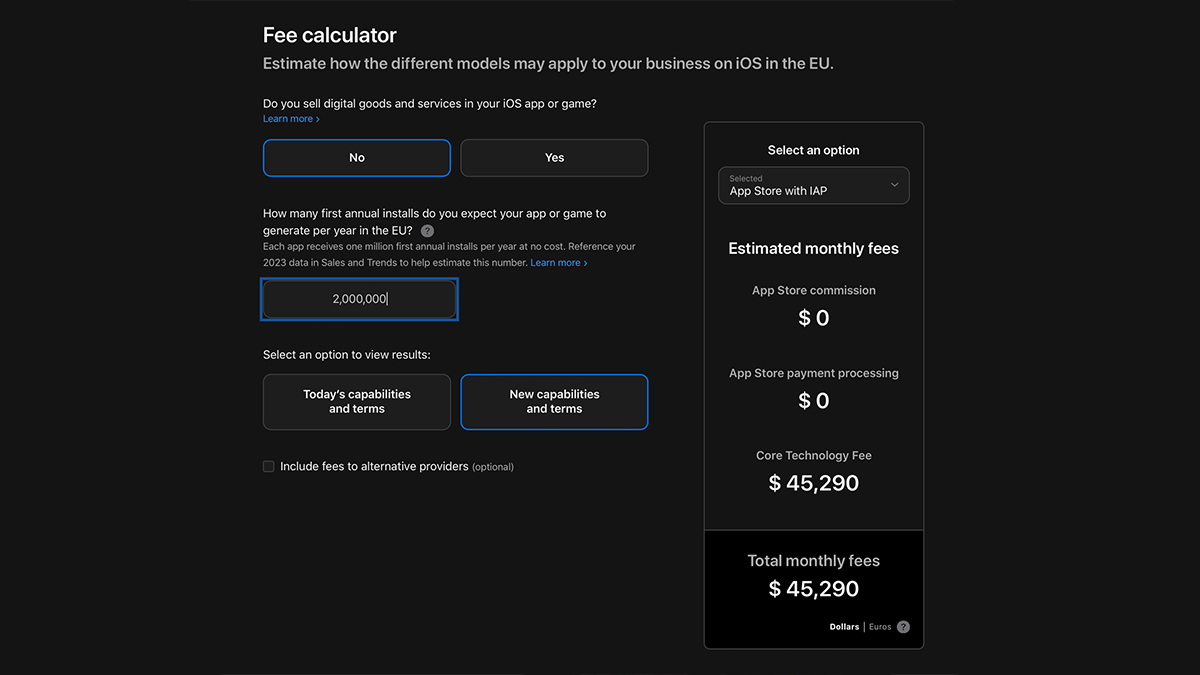Answer "Yes" to selling digital goods
The width and height of the screenshot is (1200, 675).
point(554,158)
